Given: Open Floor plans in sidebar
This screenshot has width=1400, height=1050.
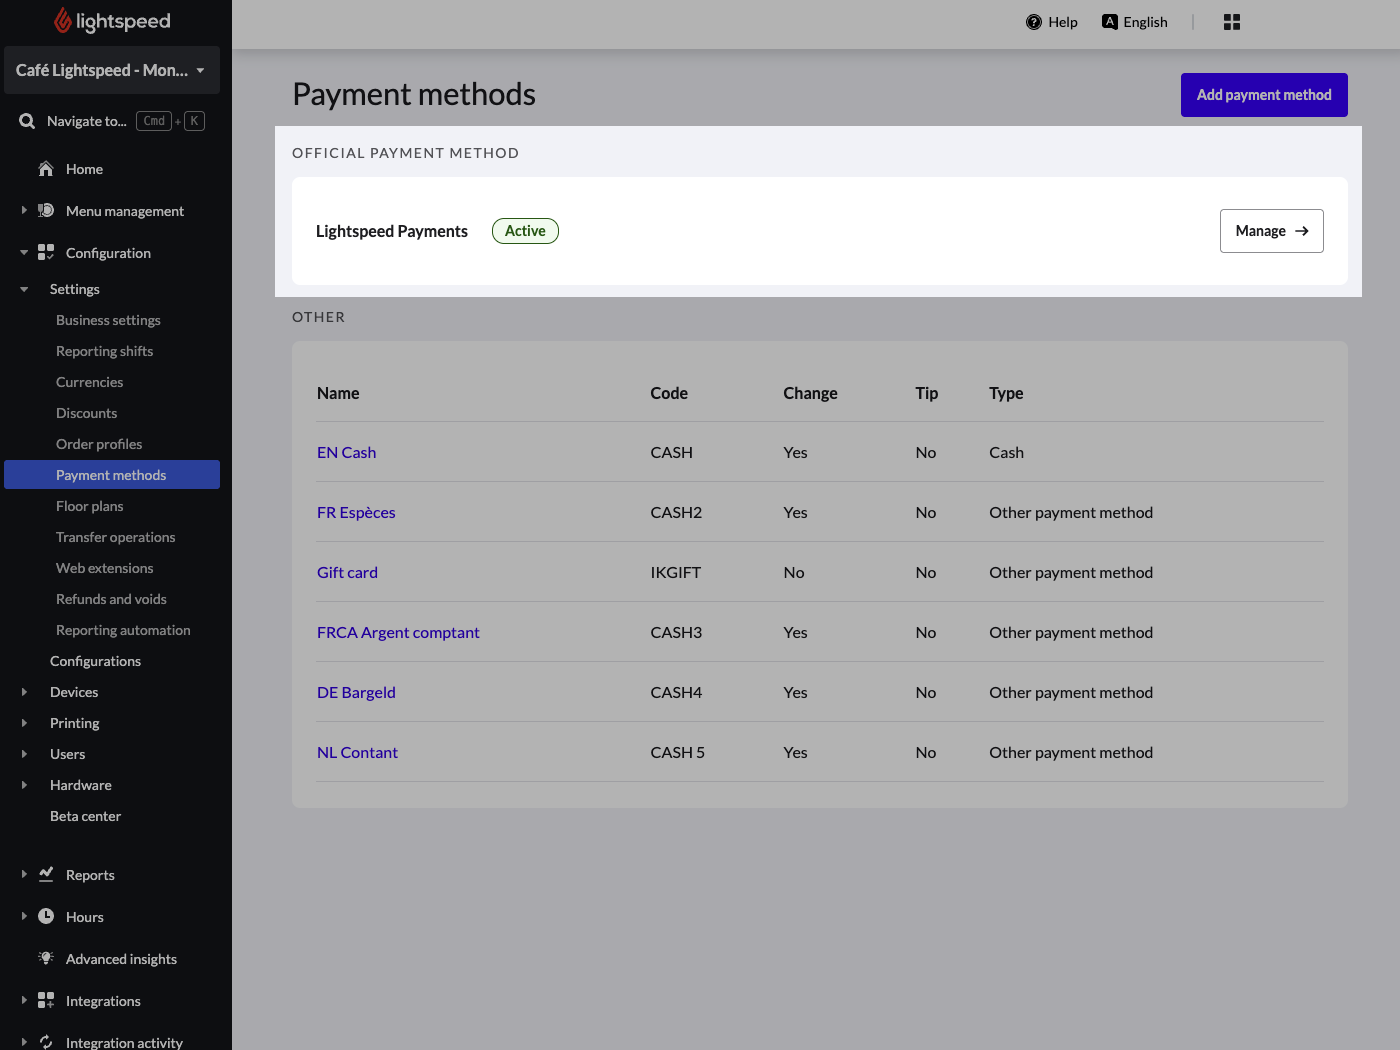Looking at the screenshot, I should coord(90,506).
